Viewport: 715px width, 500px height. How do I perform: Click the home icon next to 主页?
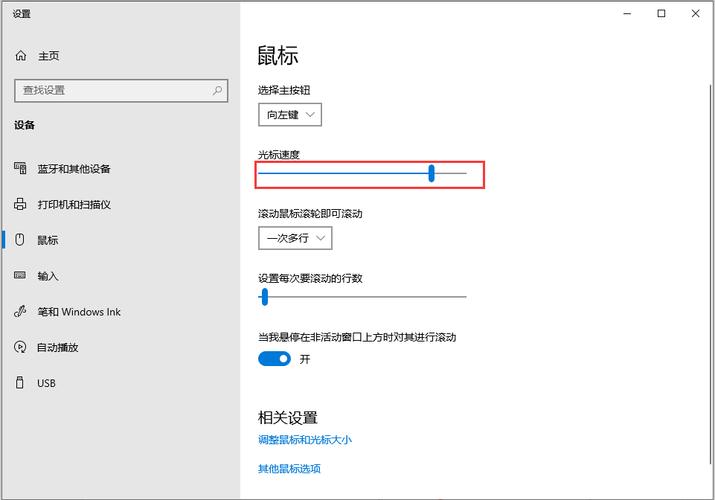coord(21,56)
